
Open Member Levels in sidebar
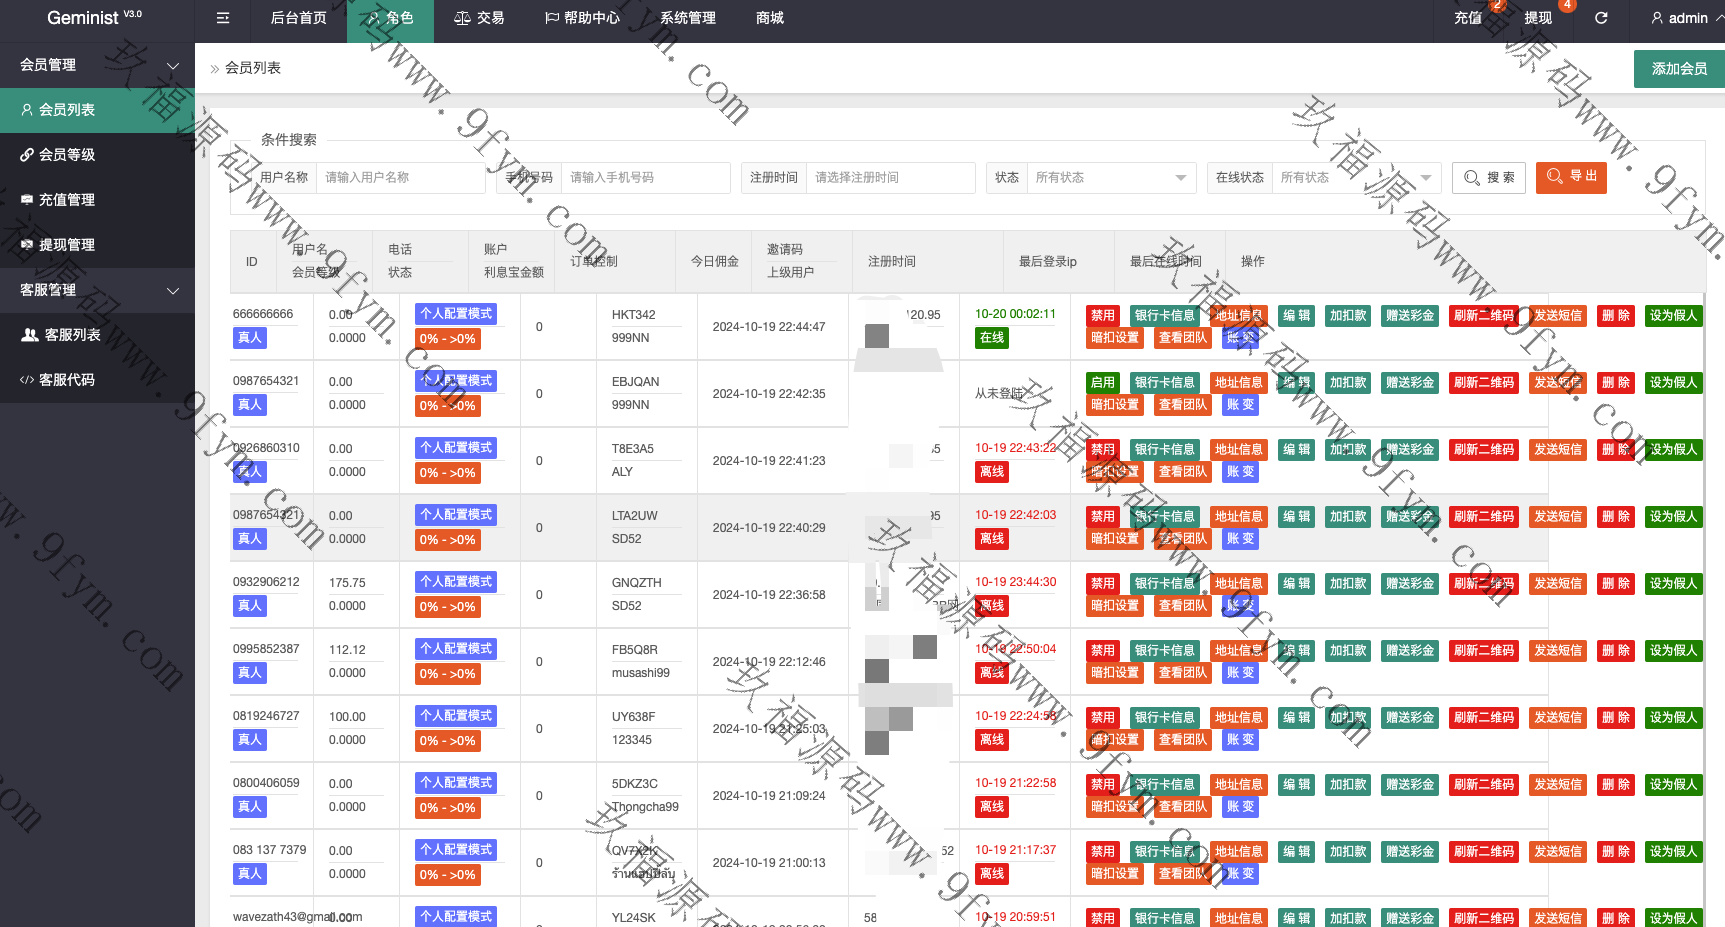point(67,155)
